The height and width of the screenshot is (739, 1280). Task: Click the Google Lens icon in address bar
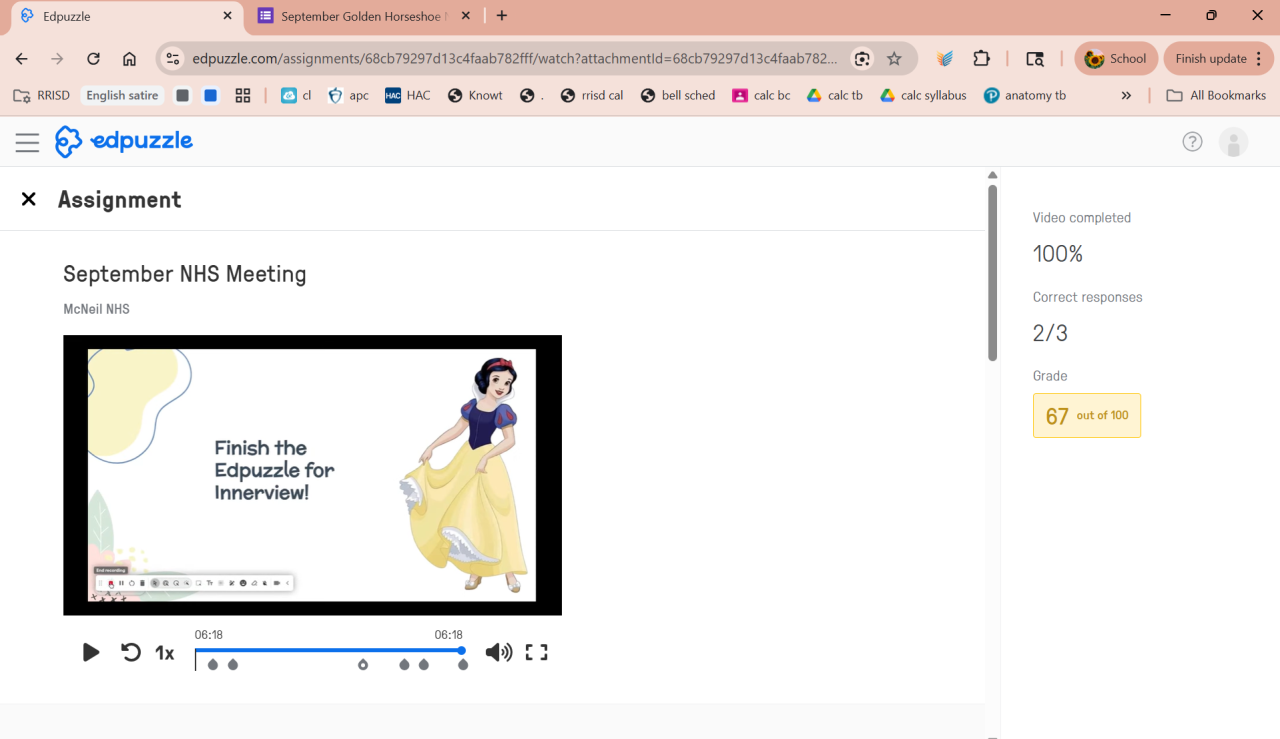click(x=862, y=59)
